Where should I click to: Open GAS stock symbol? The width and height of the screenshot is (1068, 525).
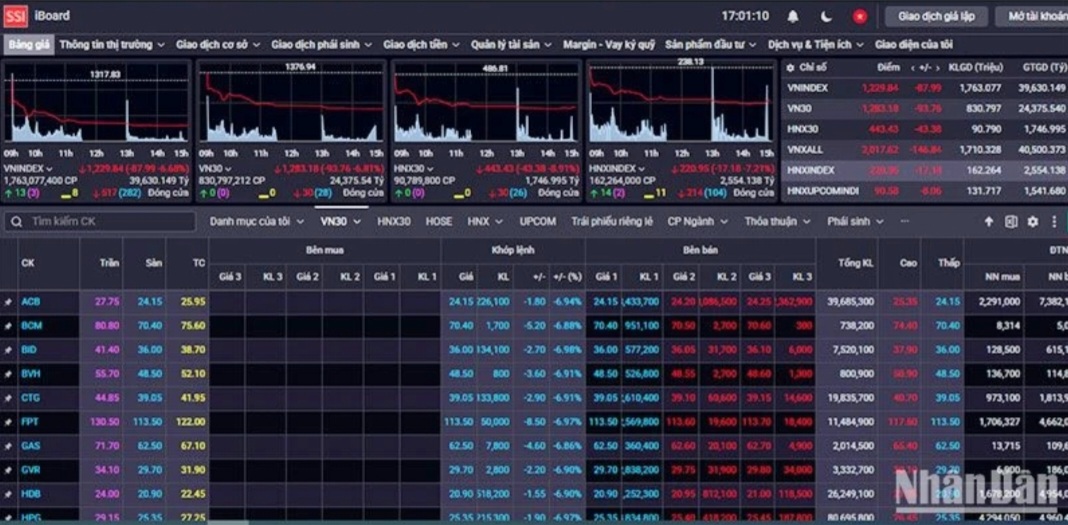click(x=31, y=446)
